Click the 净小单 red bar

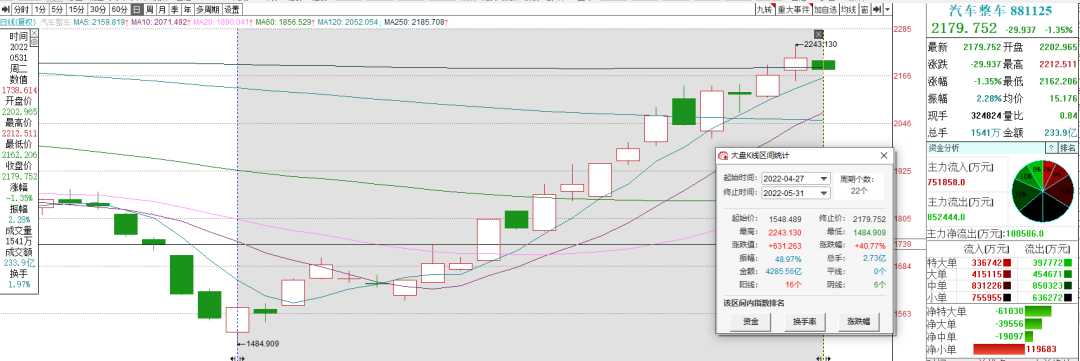tap(999, 349)
